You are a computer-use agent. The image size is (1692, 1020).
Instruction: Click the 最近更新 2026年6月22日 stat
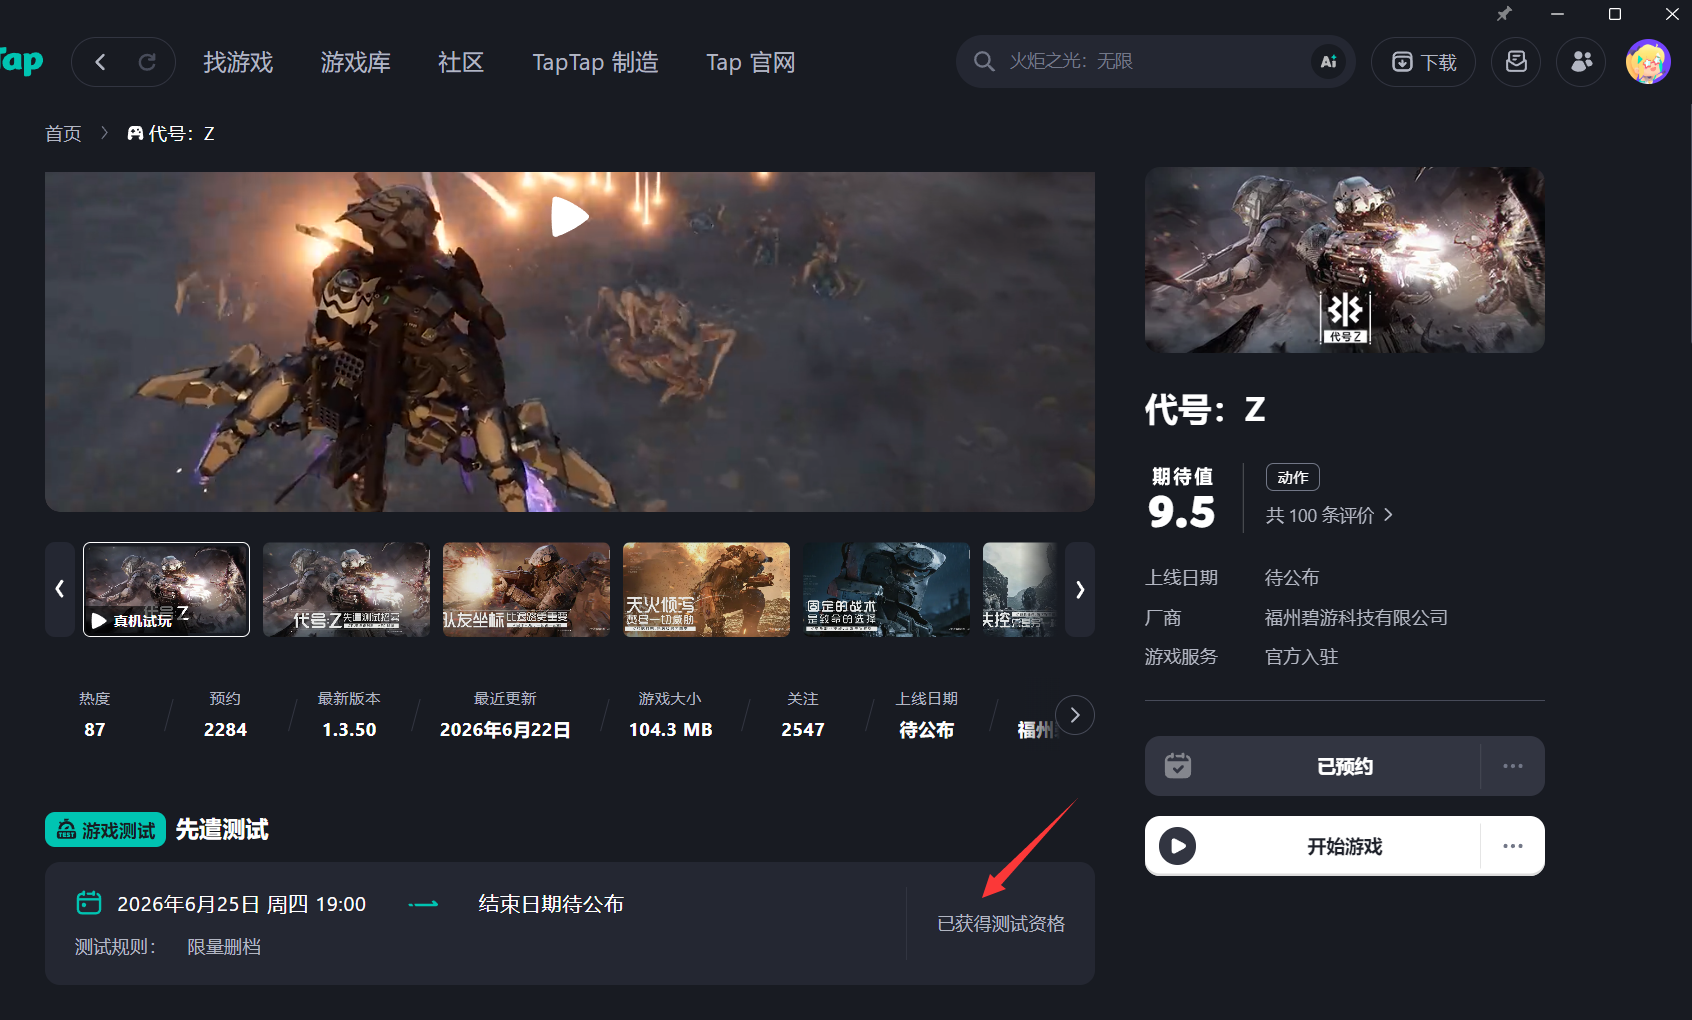tap(505, 715)
